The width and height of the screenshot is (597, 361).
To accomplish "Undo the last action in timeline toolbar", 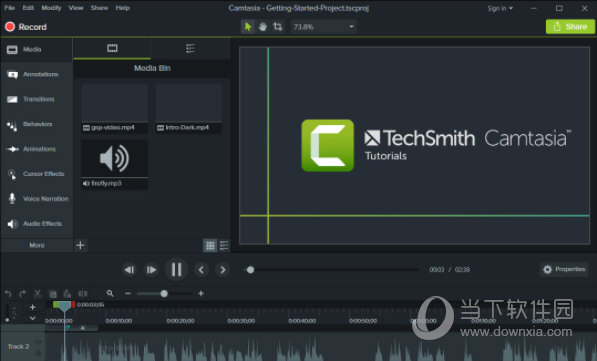I will tap(8, 294).
